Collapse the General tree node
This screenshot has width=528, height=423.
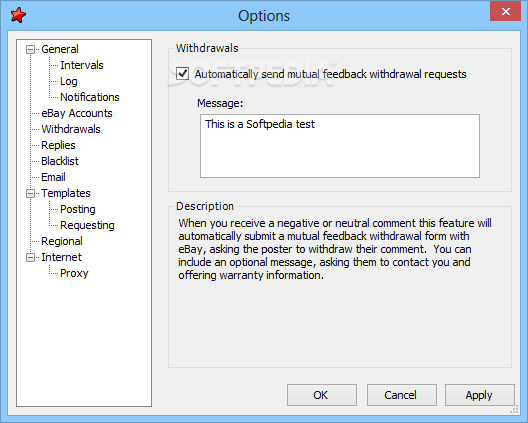point(30,50)
